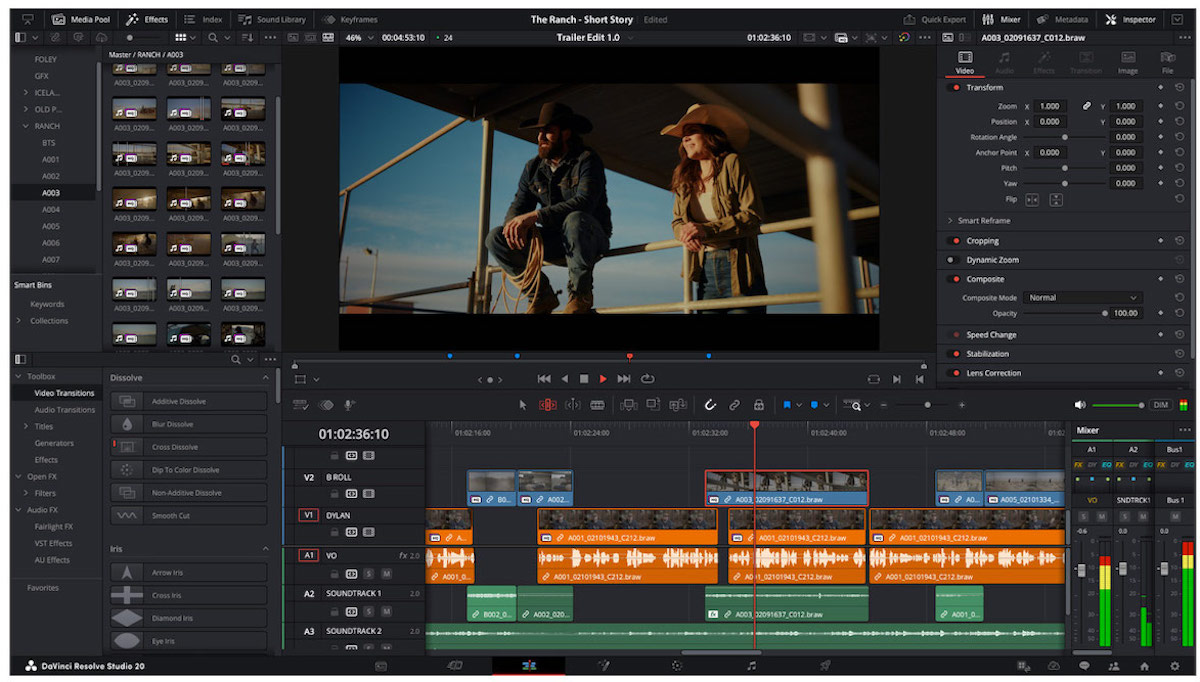Switch to the Audio tab in the Inspector
This screenshot has width=1200, height=682.
click(x=1004, y=62)
